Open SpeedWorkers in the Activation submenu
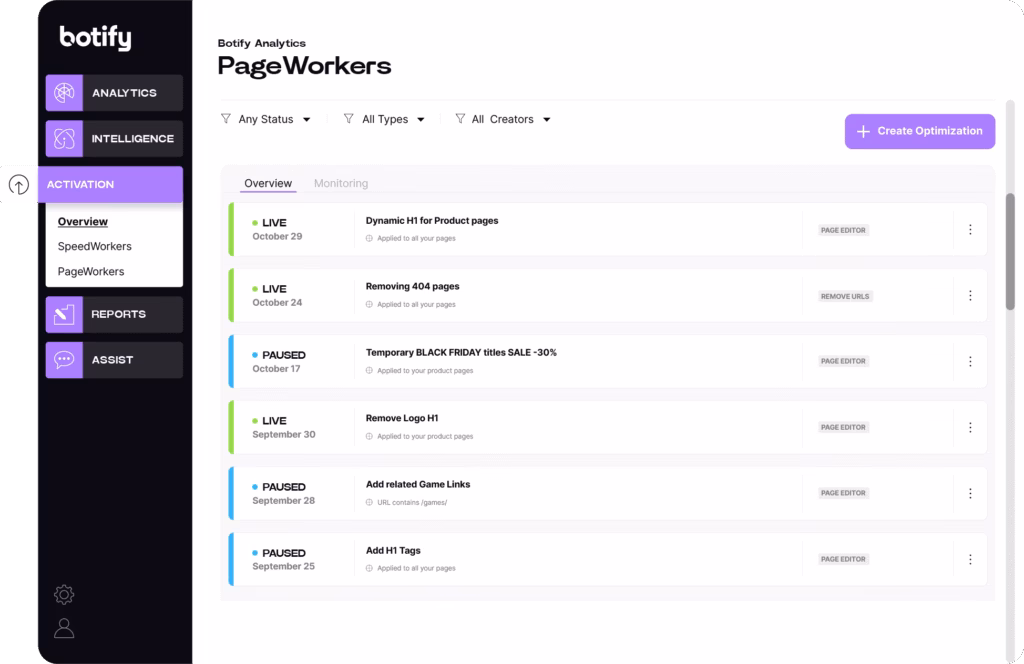1024x664 pixels. (94, 246)
